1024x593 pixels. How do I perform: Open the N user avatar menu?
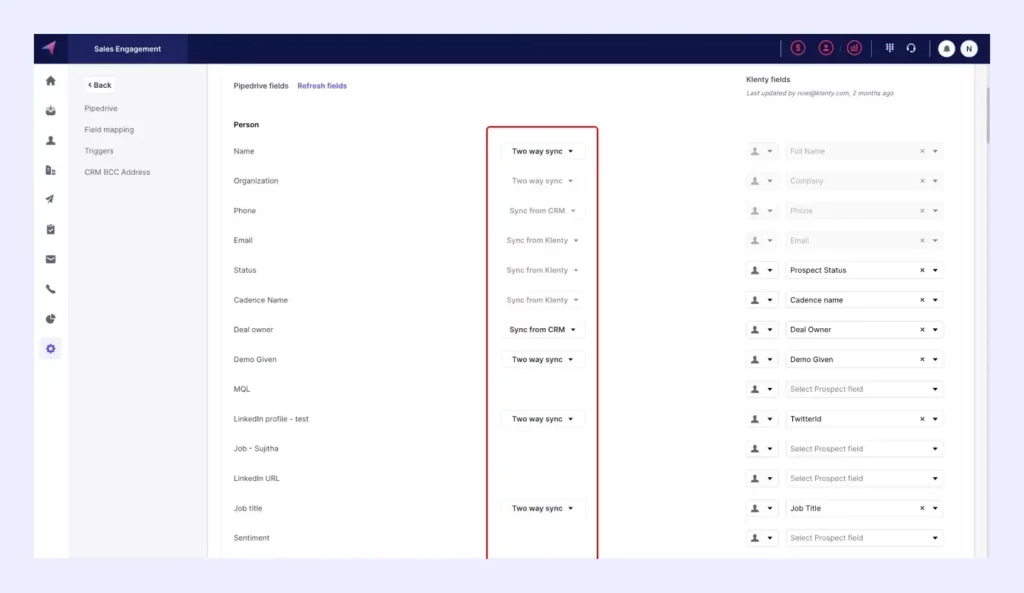click(x=969, y=48)
